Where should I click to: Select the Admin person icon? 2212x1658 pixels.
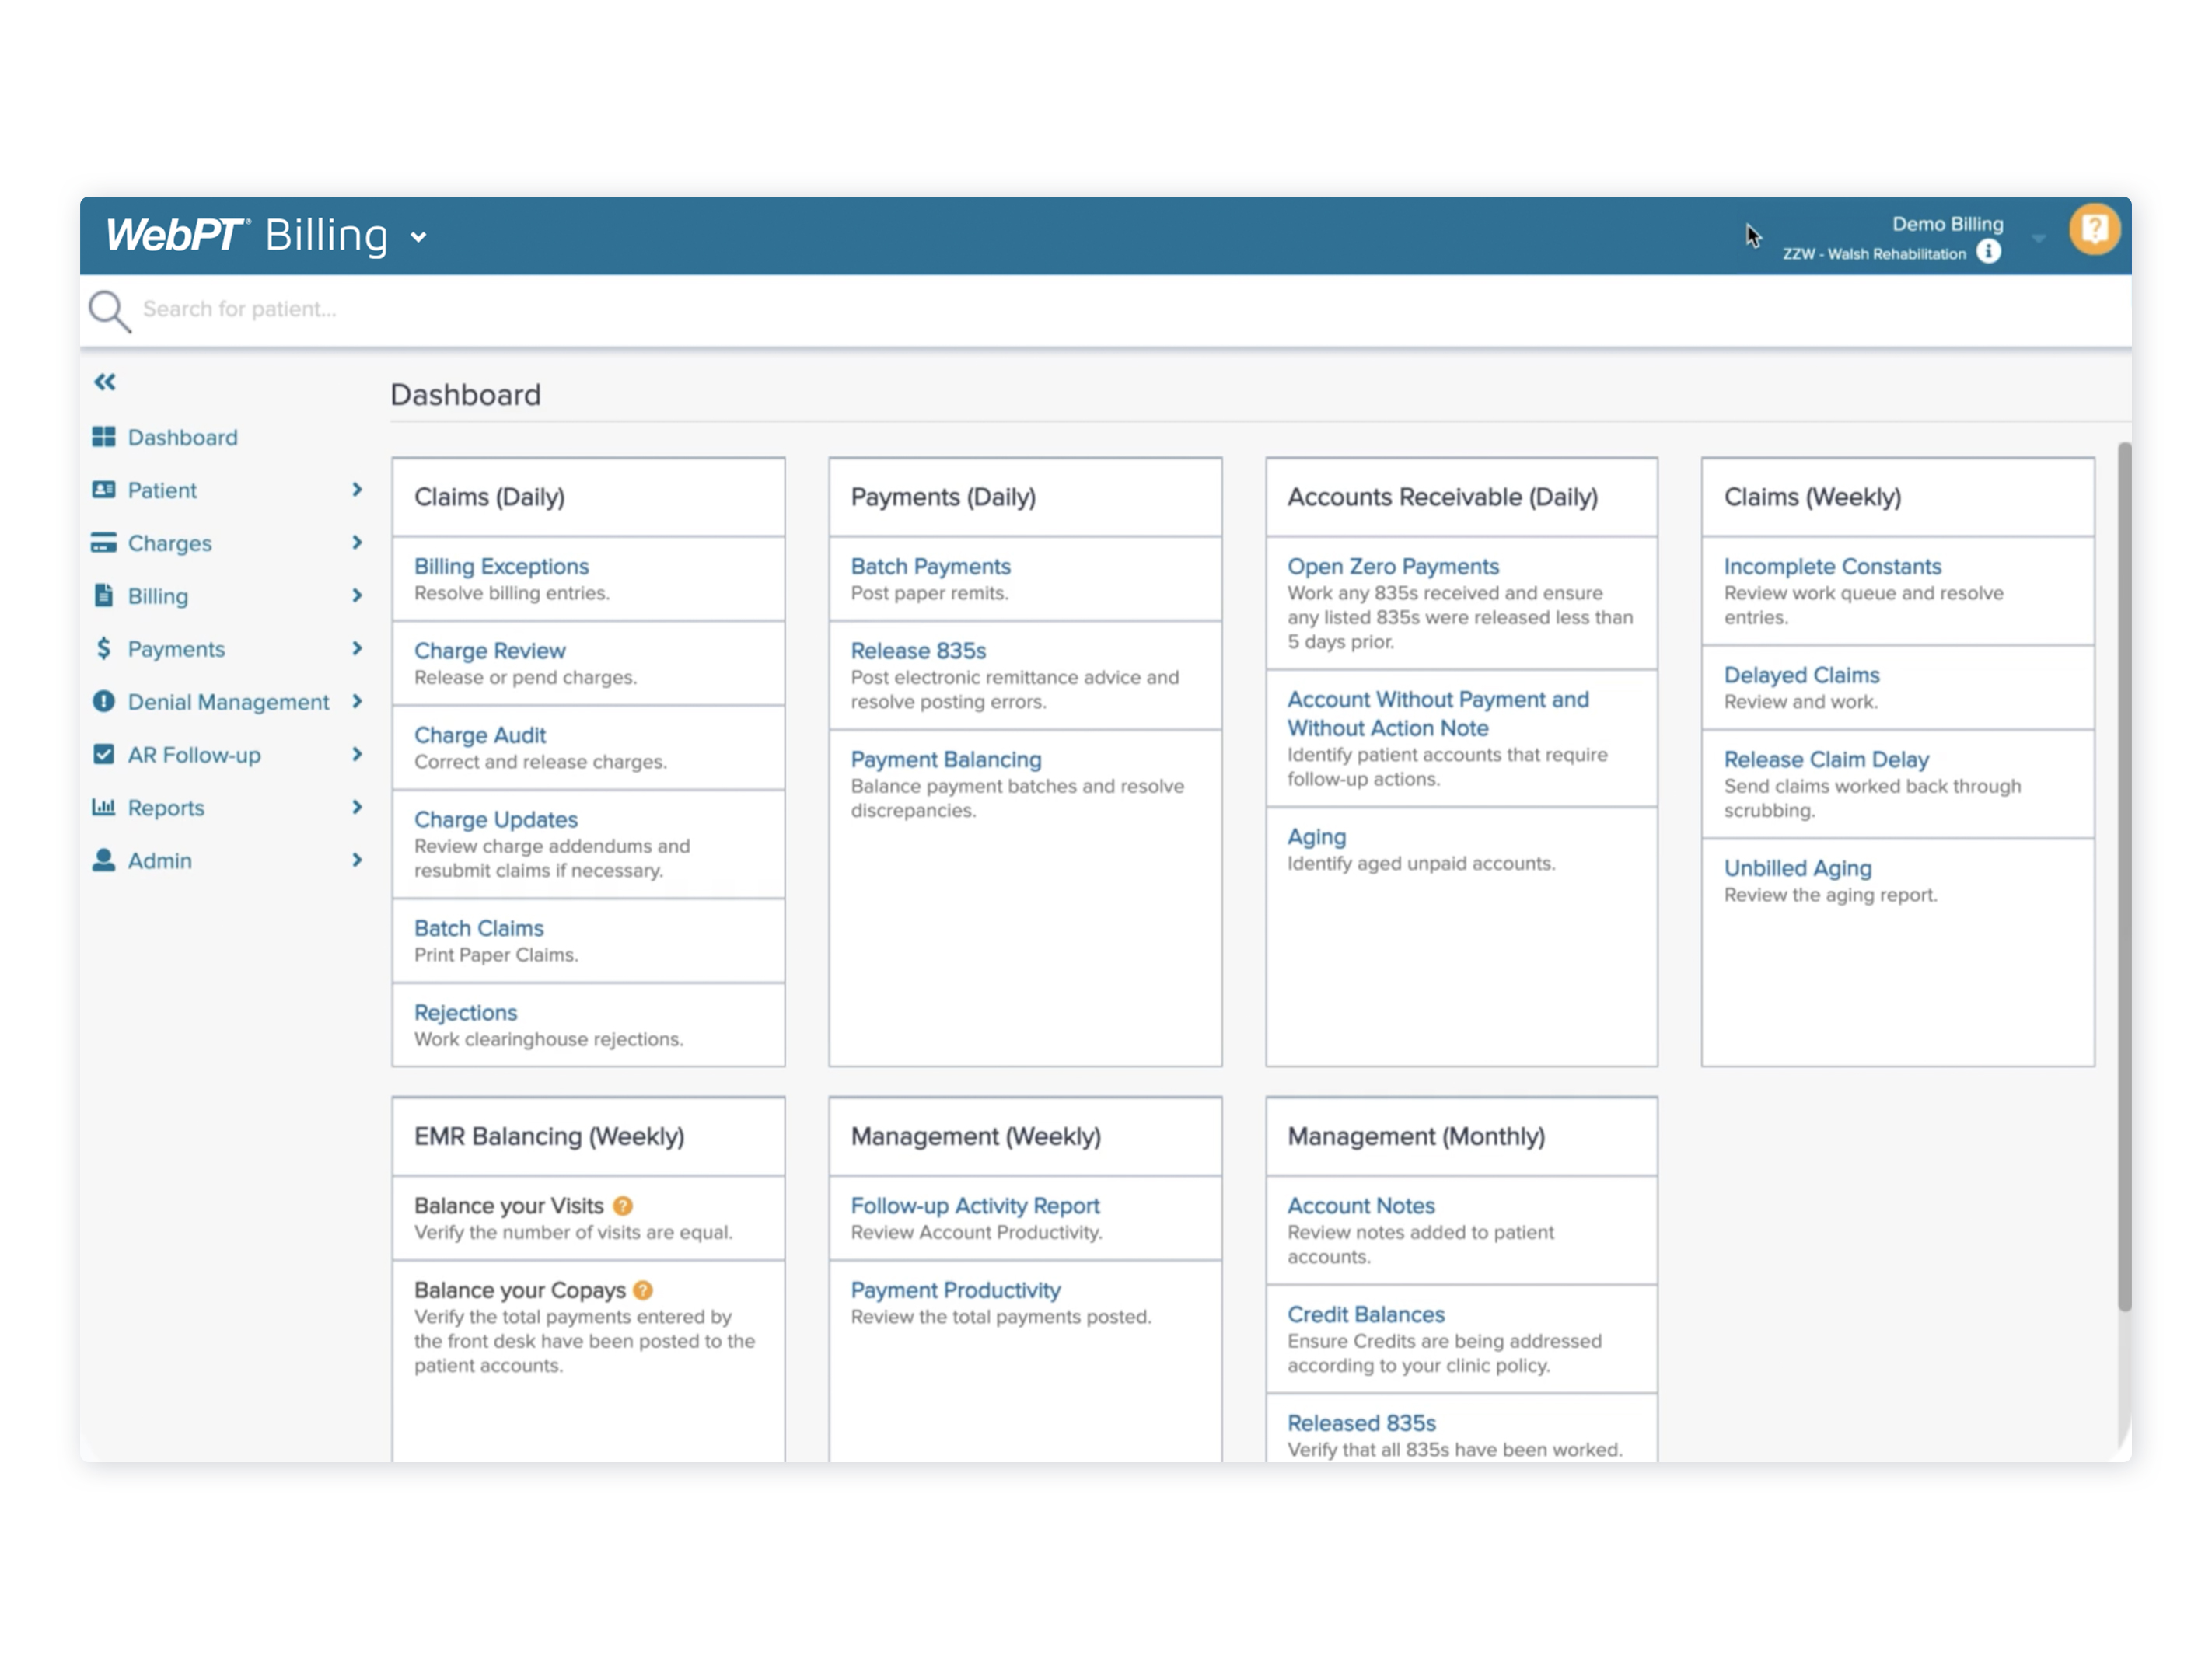(x=103, y=860)
